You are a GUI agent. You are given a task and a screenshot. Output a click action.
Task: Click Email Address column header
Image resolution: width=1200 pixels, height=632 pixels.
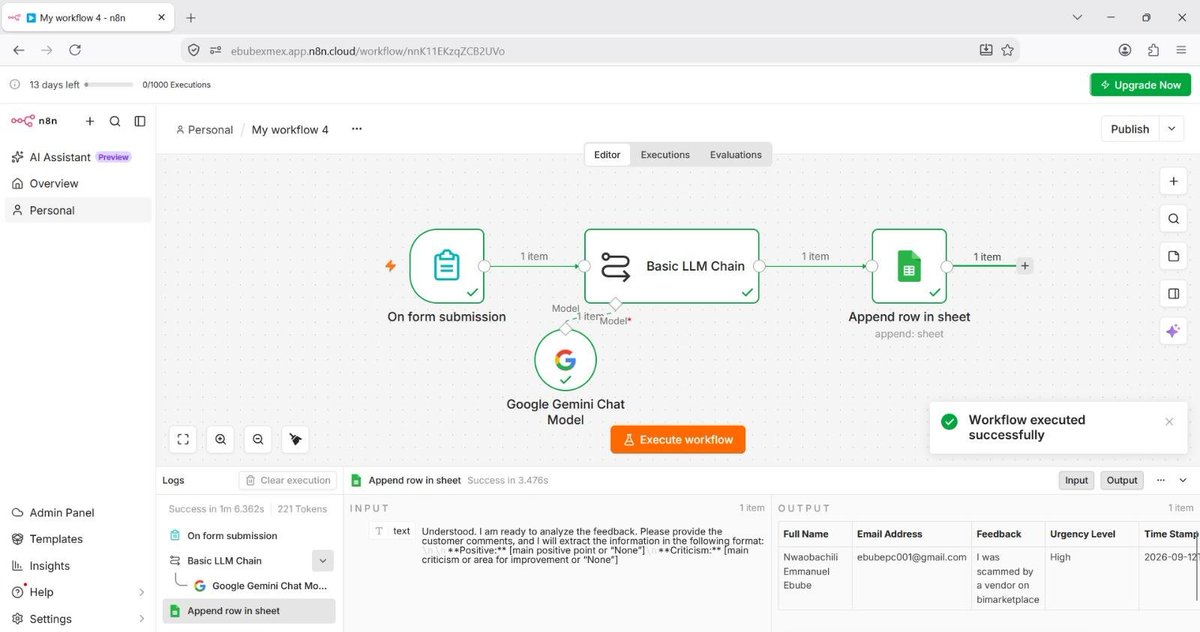tap(911, 534)
